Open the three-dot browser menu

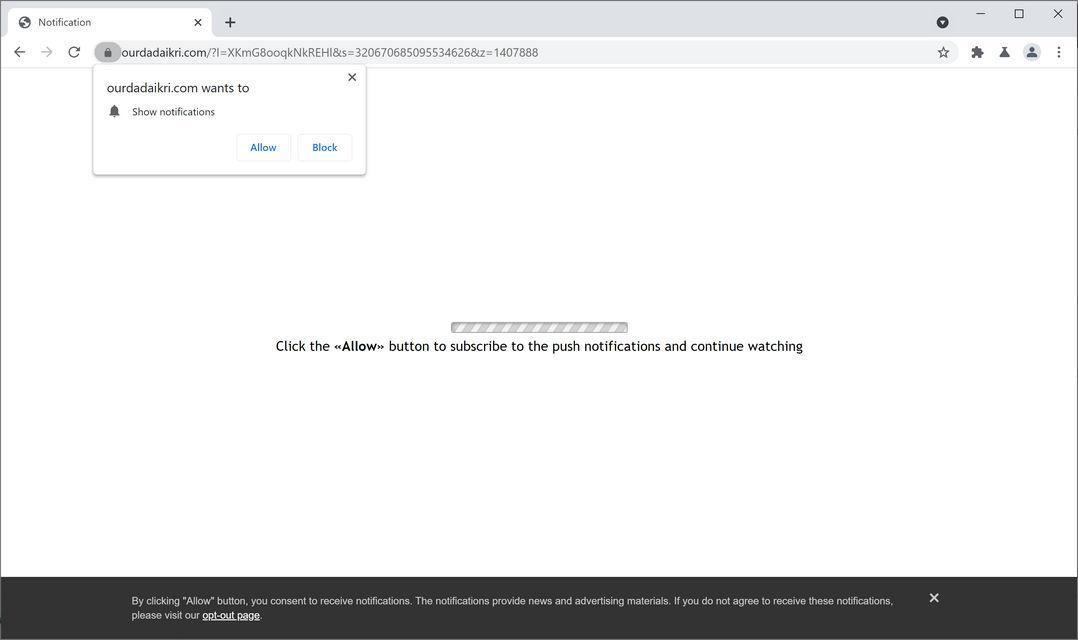[x=1059, y=51]
